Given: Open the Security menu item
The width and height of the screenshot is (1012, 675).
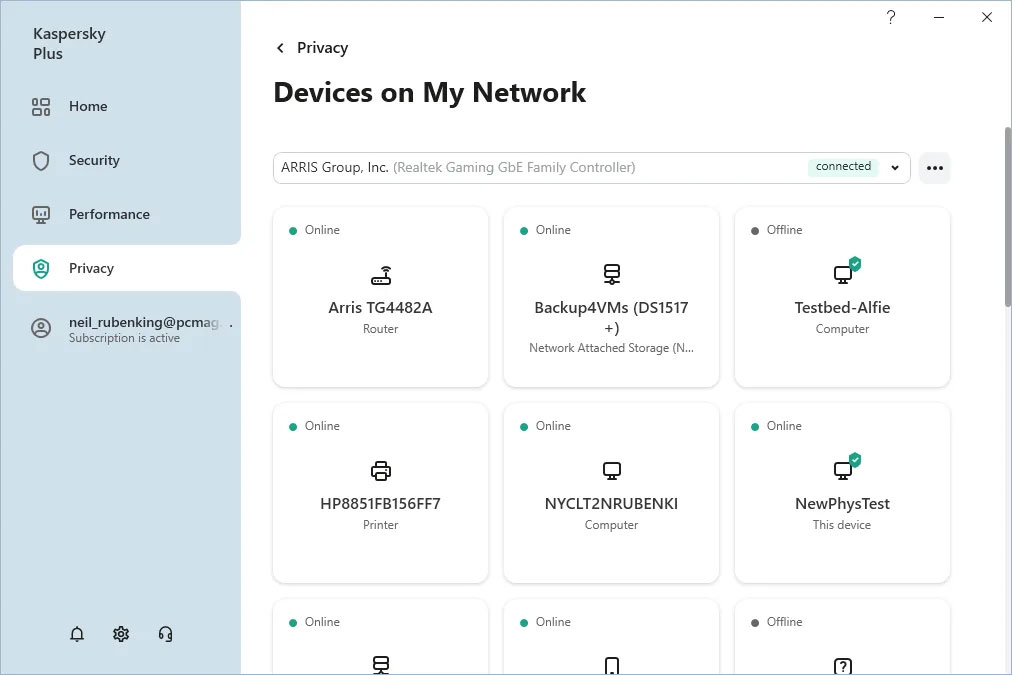Looking at the screenshot, I should tap(126, 161).
